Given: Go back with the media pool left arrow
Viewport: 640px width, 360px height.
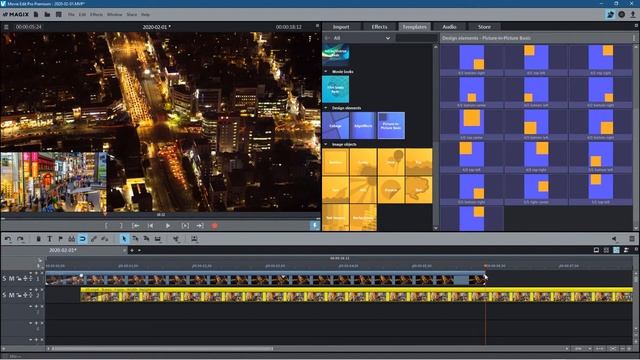Looking at the screenshot, I should [x=327, y=38].
